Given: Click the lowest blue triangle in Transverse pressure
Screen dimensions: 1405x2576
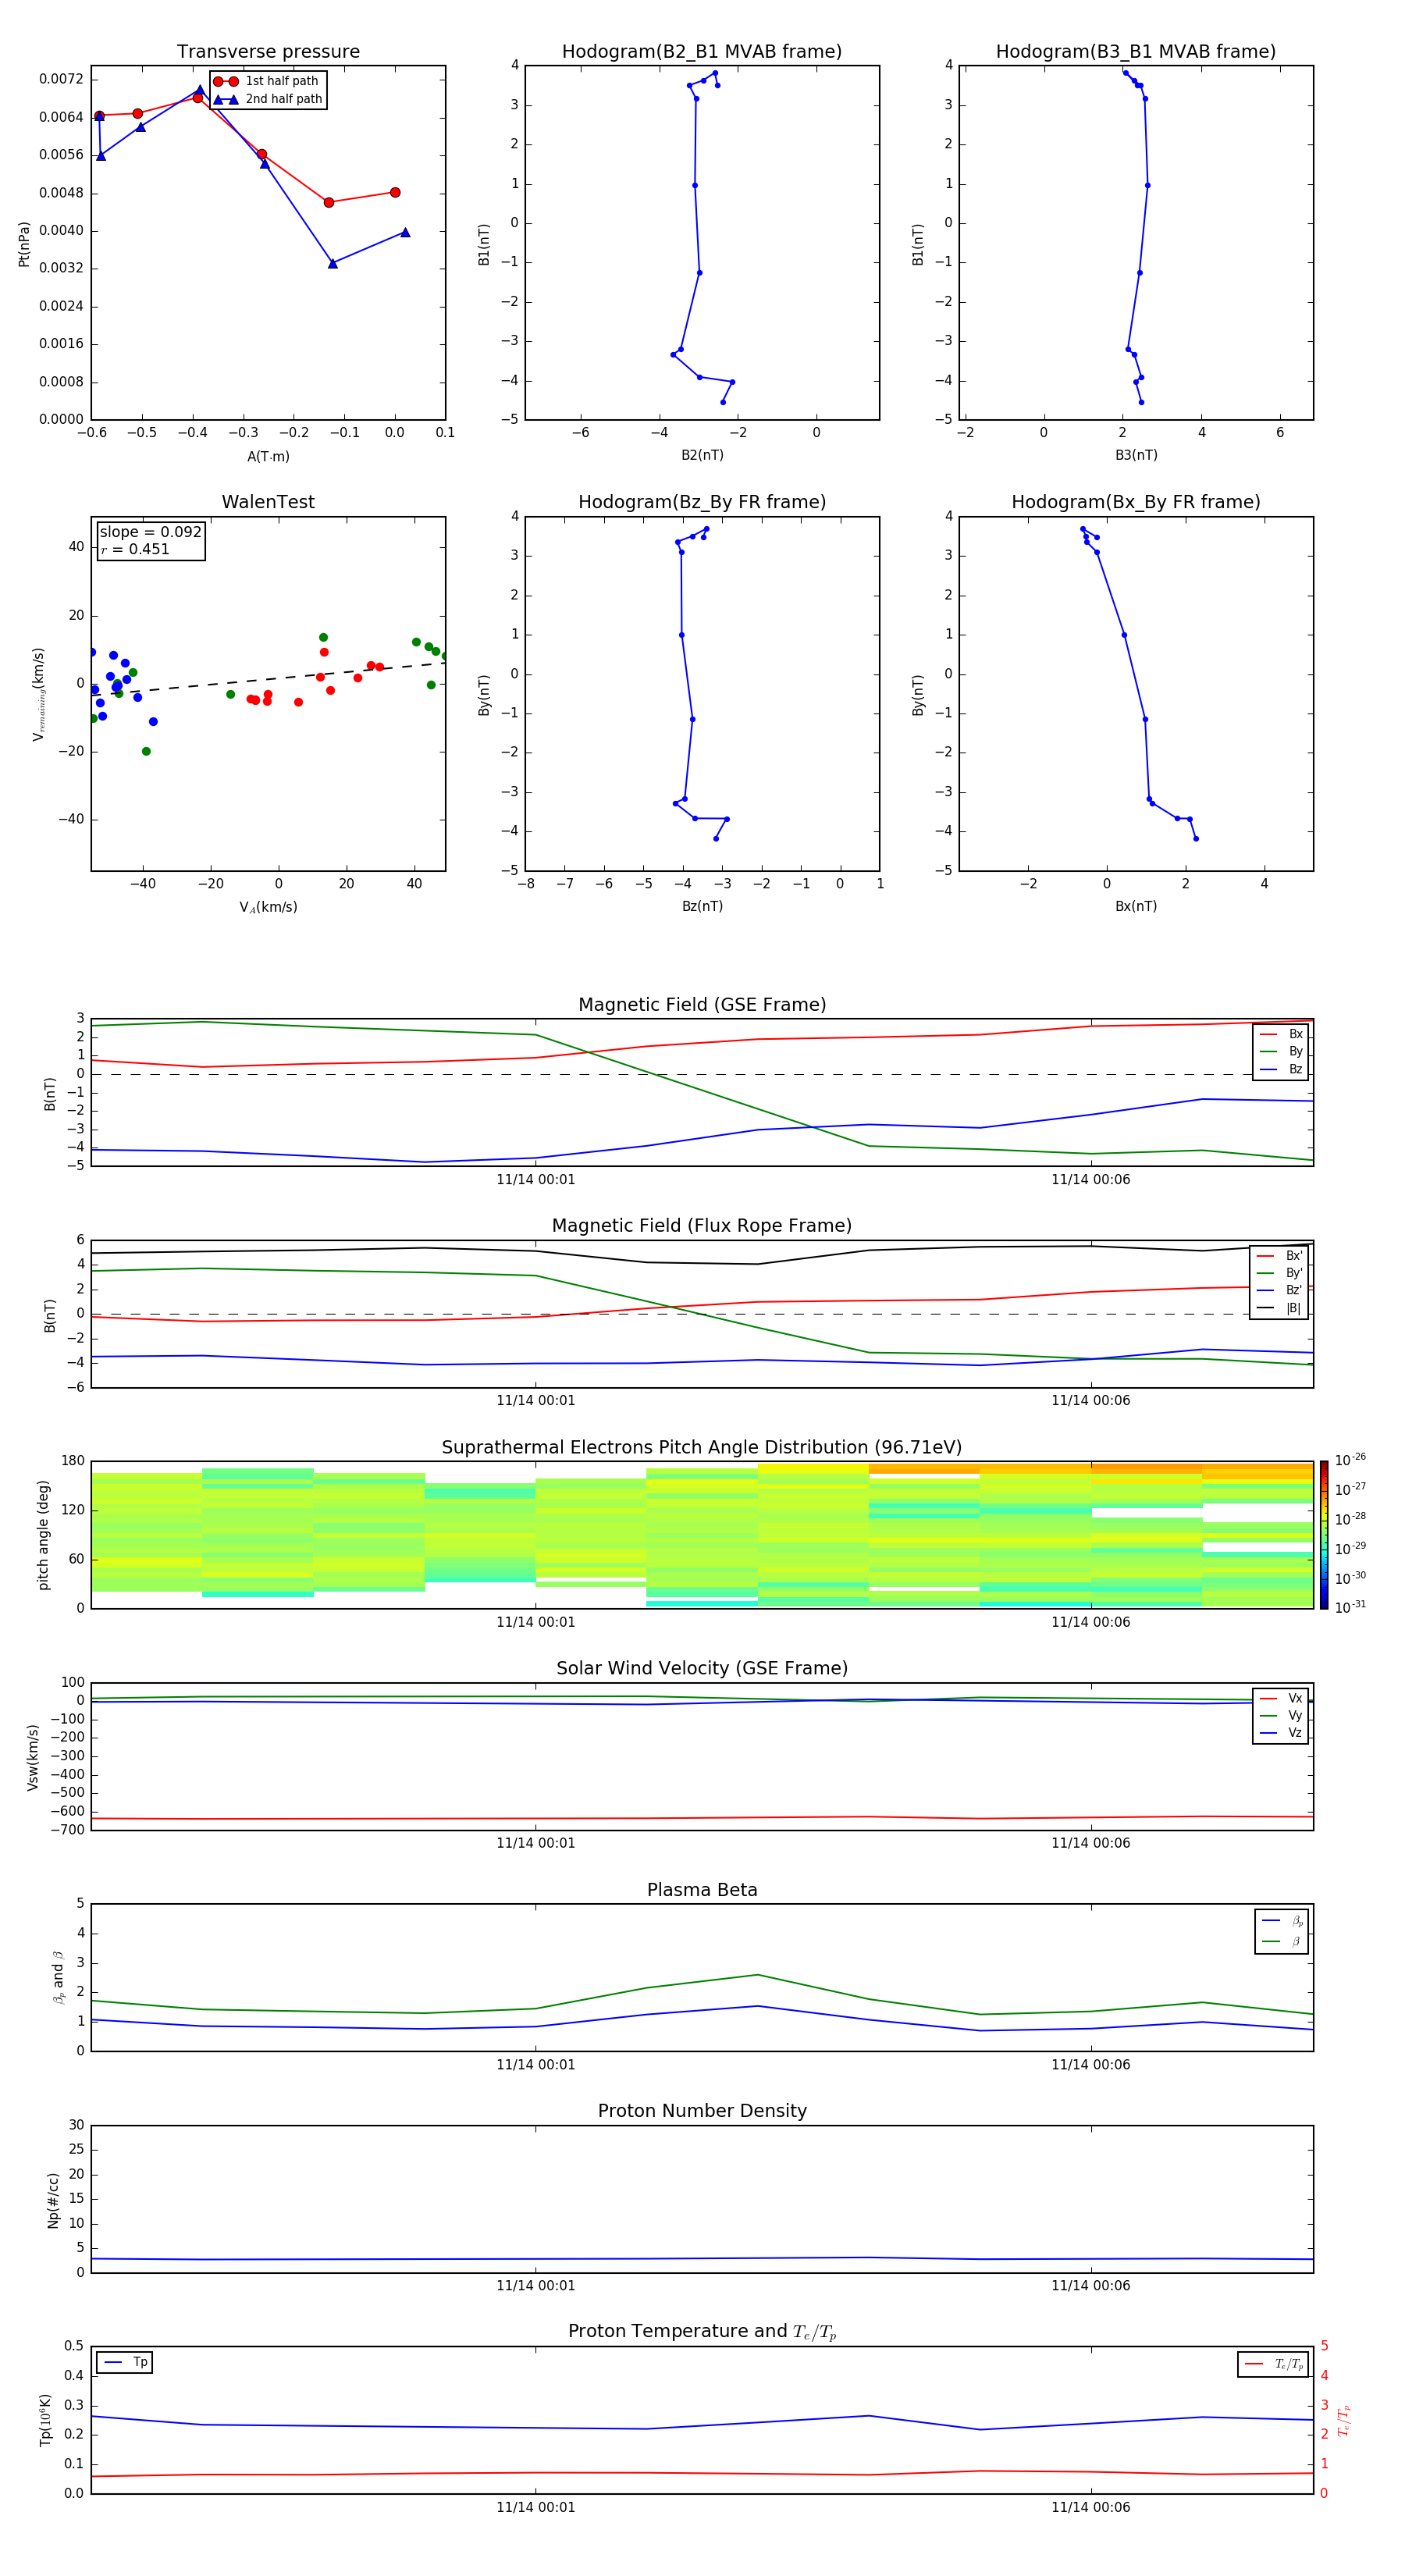Looking at the screenshot, I should (333, 263).
